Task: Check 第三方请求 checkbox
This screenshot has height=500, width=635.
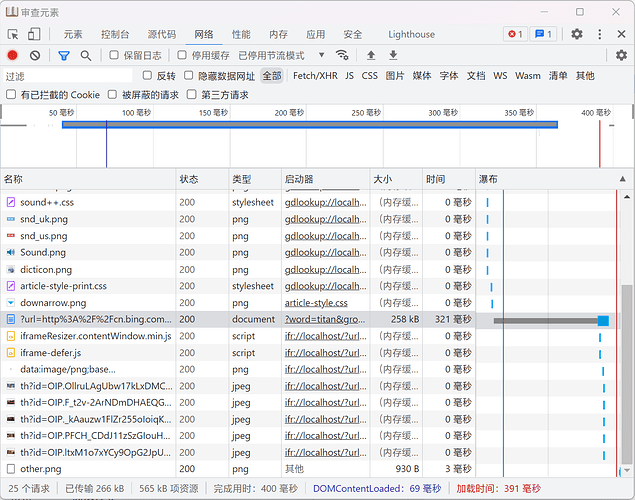Action: (x=192, y=94)
